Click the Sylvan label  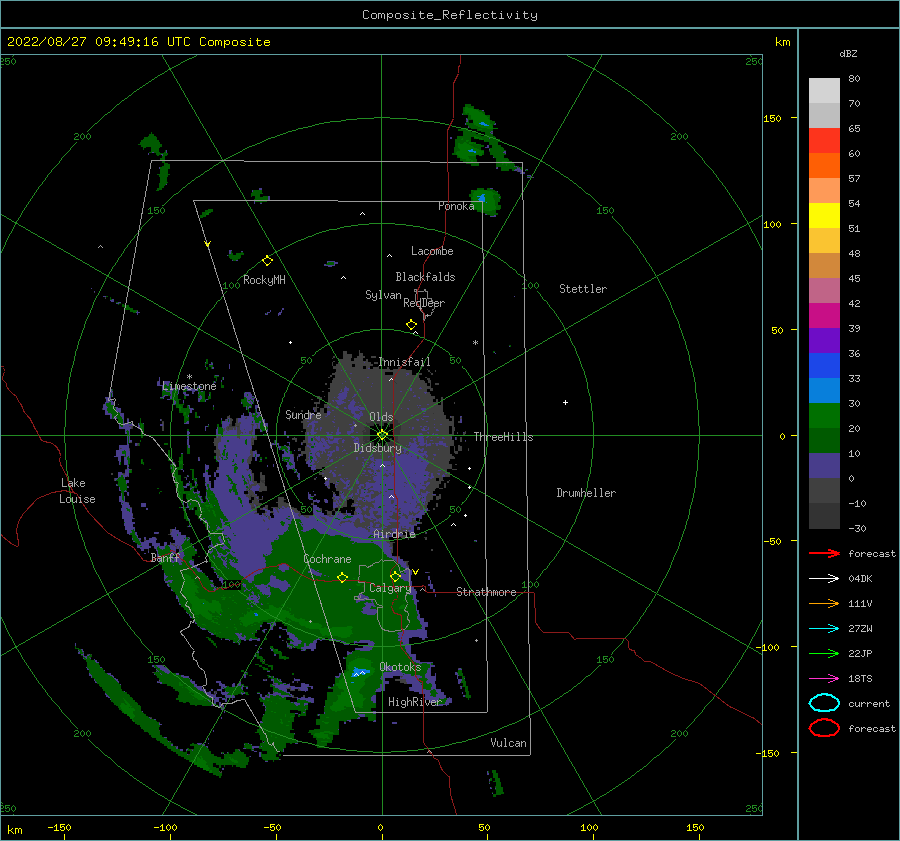[383, 294]
